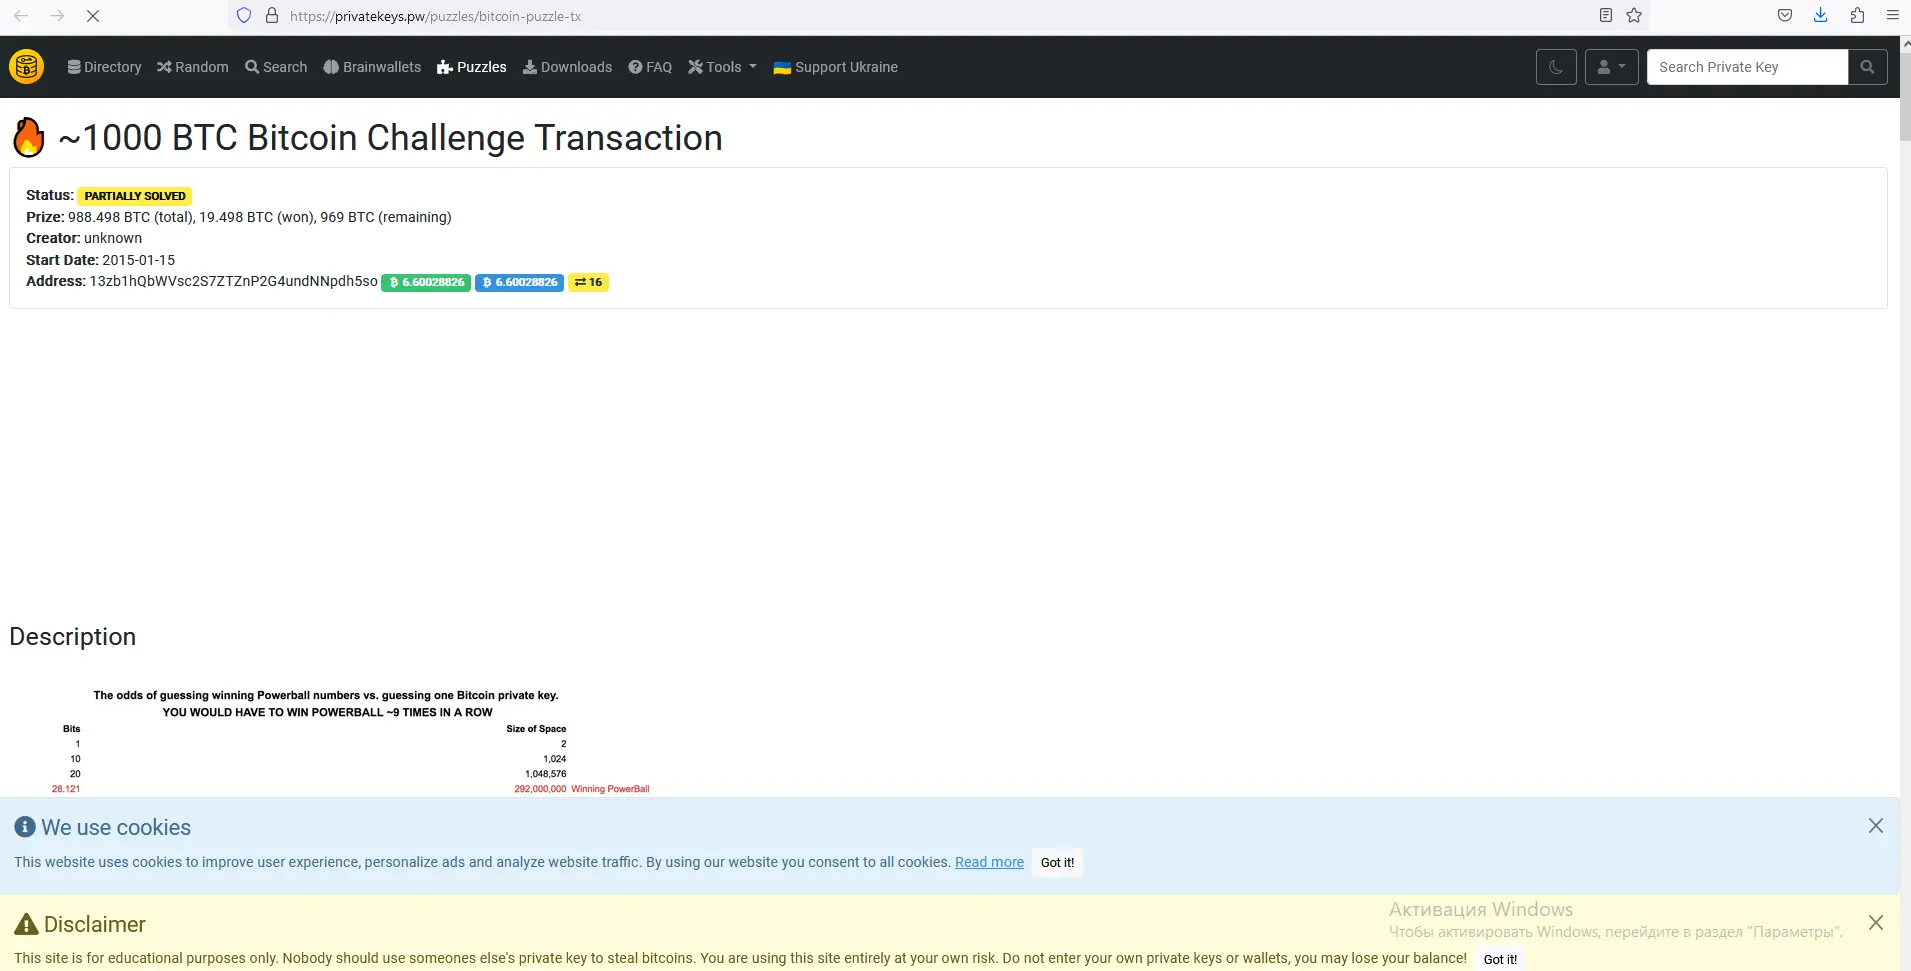Click the yellow 16 transactions badge
The height and width of the screenshot is (971, 1911).
click(x=588, y=282)
